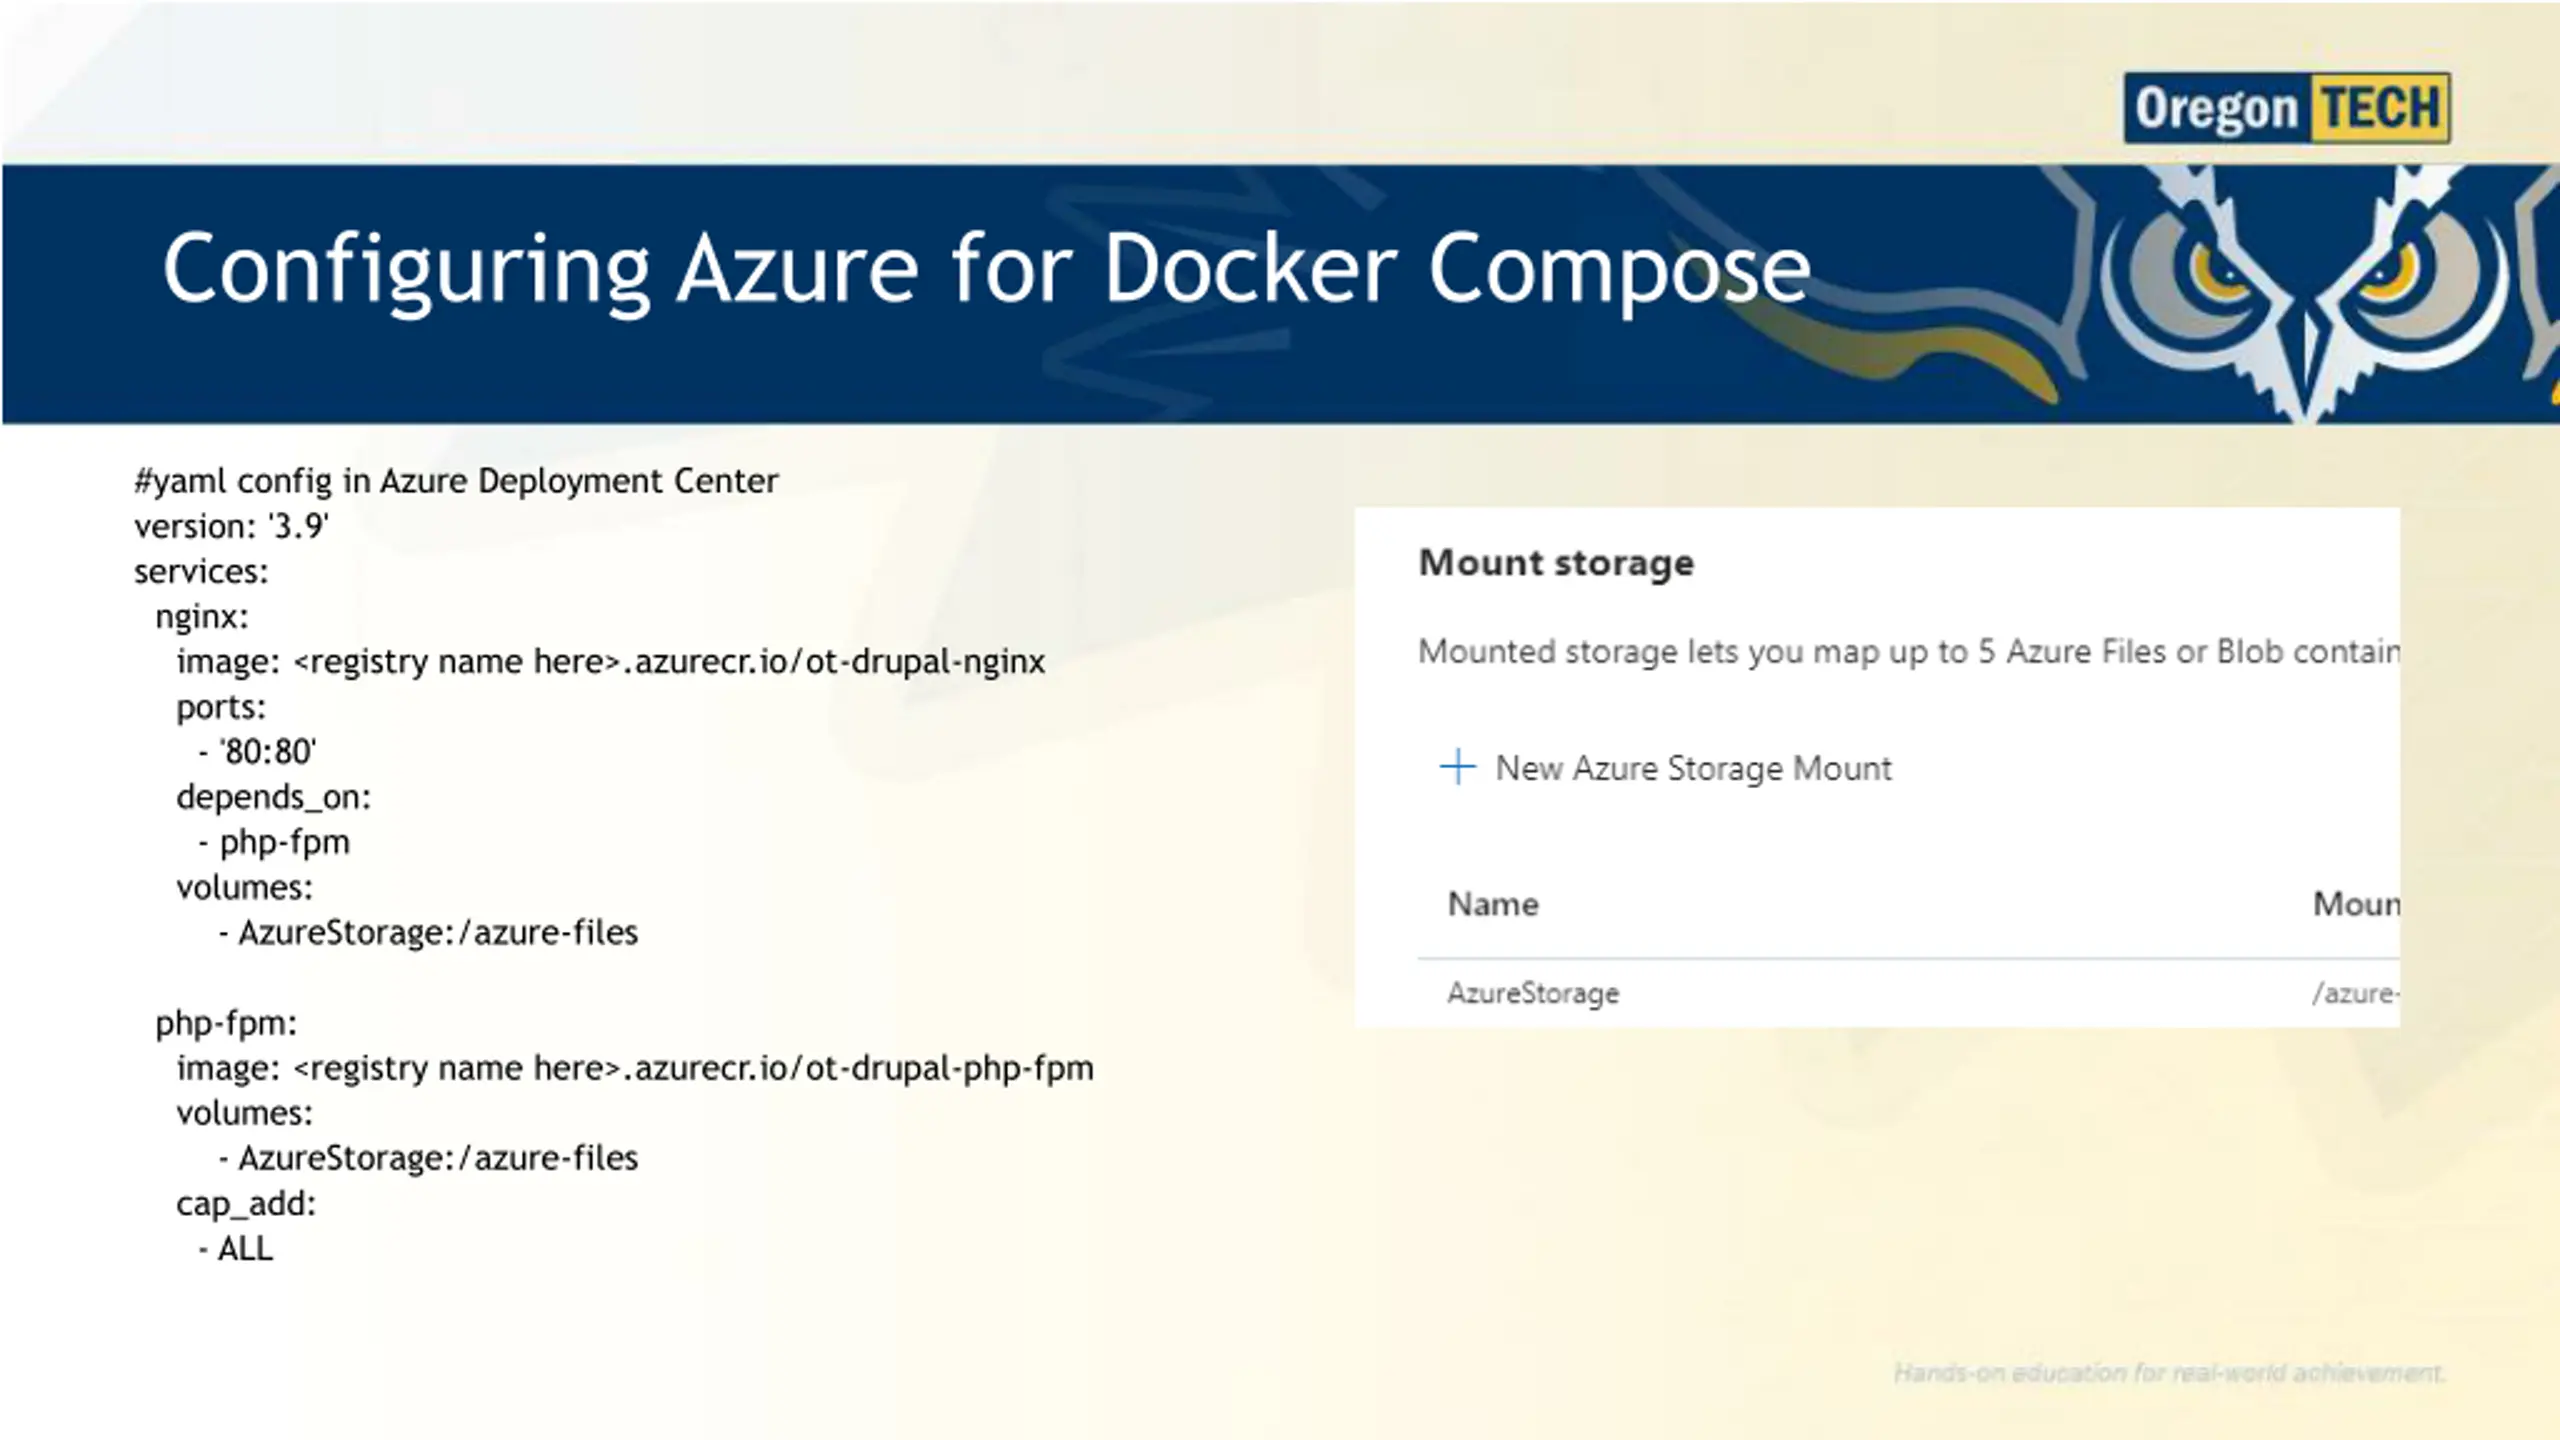Click the '#yaml config in Azure Deployment Center' line
The height and width of the screenshot is (1440, 2560).
click(x=456, y=481)
